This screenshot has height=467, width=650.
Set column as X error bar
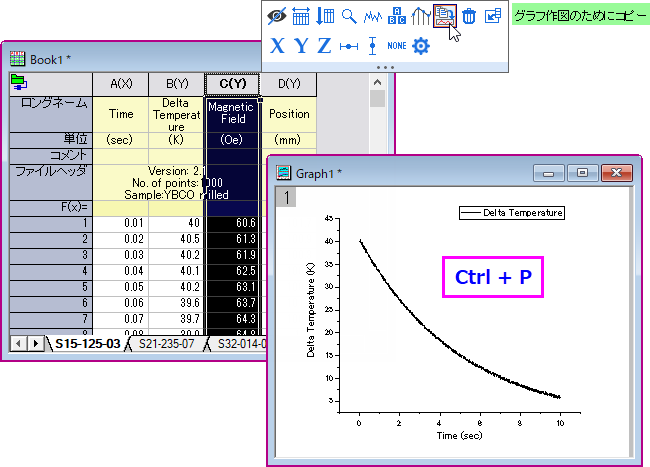point(349,46)
